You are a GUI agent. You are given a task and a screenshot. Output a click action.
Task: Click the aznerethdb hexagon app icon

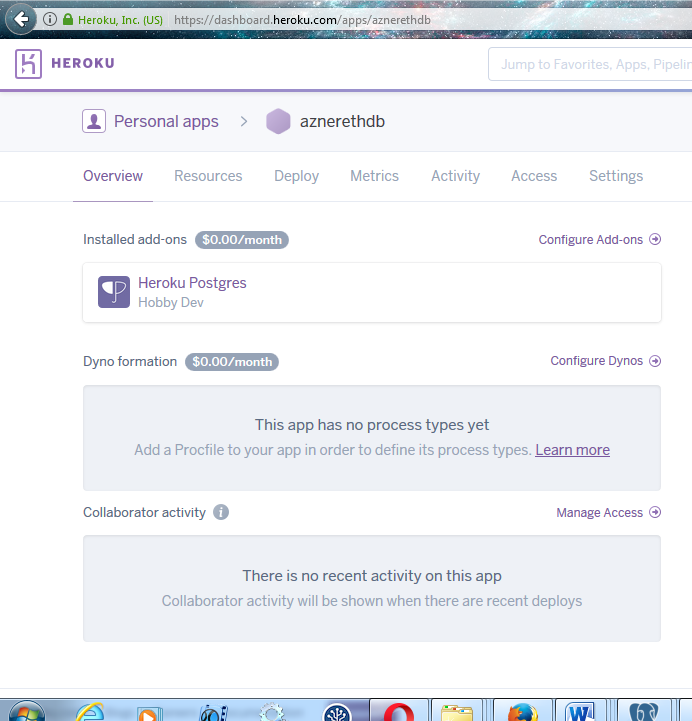coord(278,121)
